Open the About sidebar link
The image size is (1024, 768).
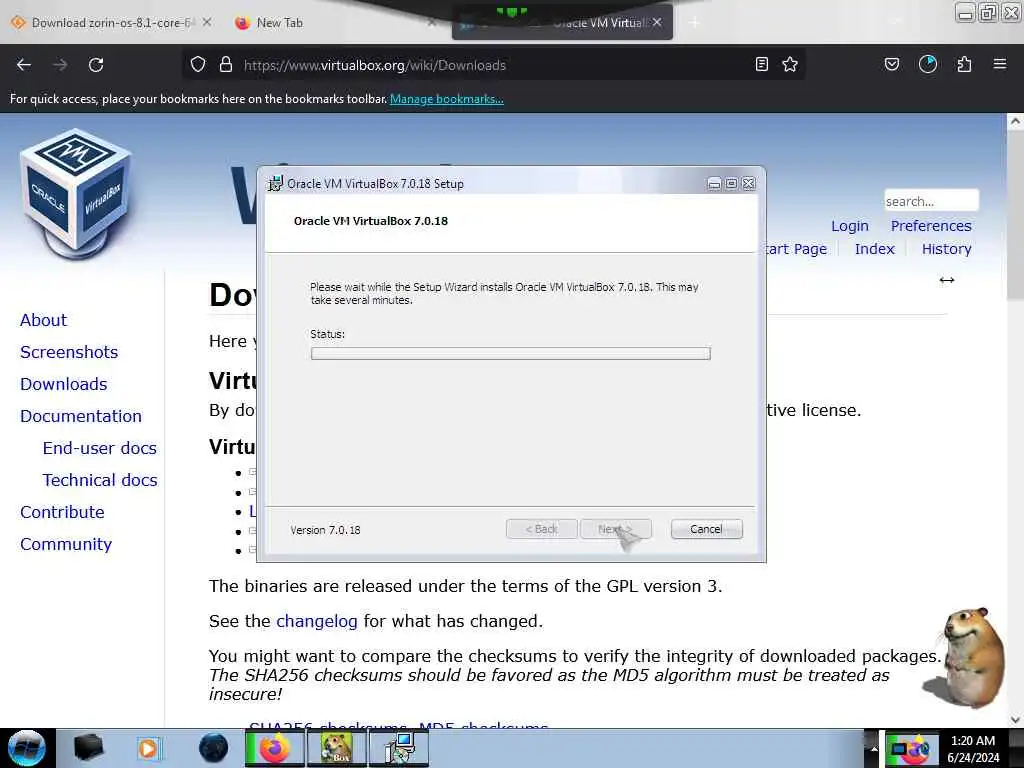point(43,320)
